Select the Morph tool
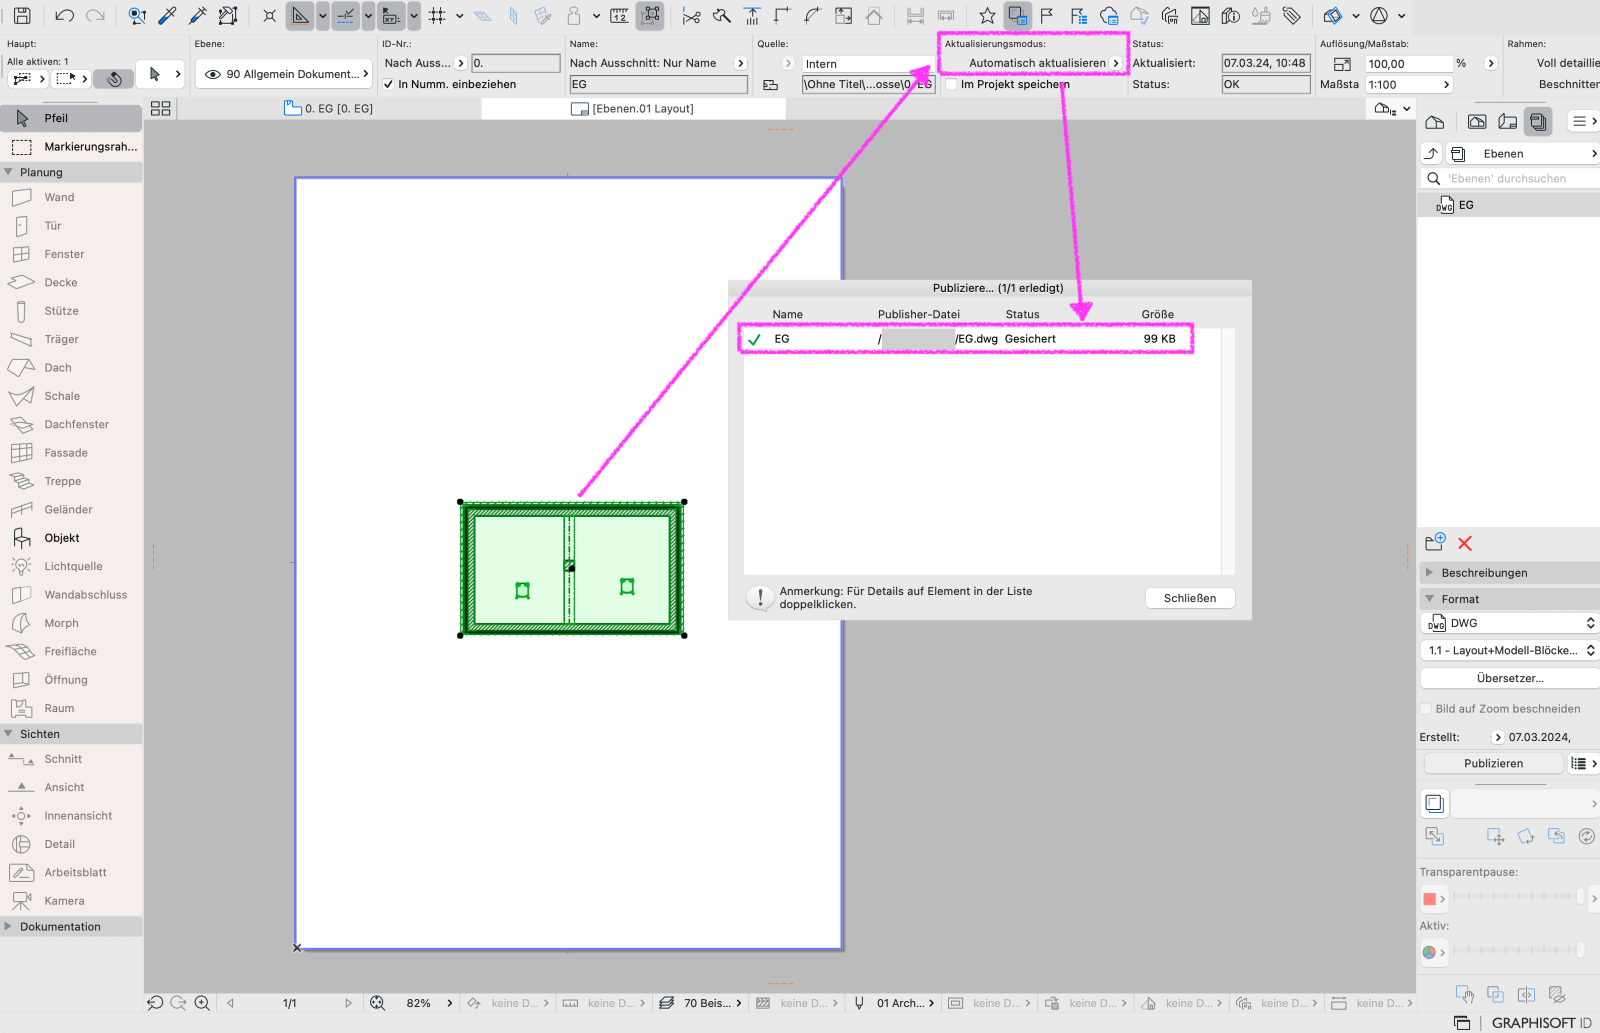1600x1033 pixels. click(61, 623)
